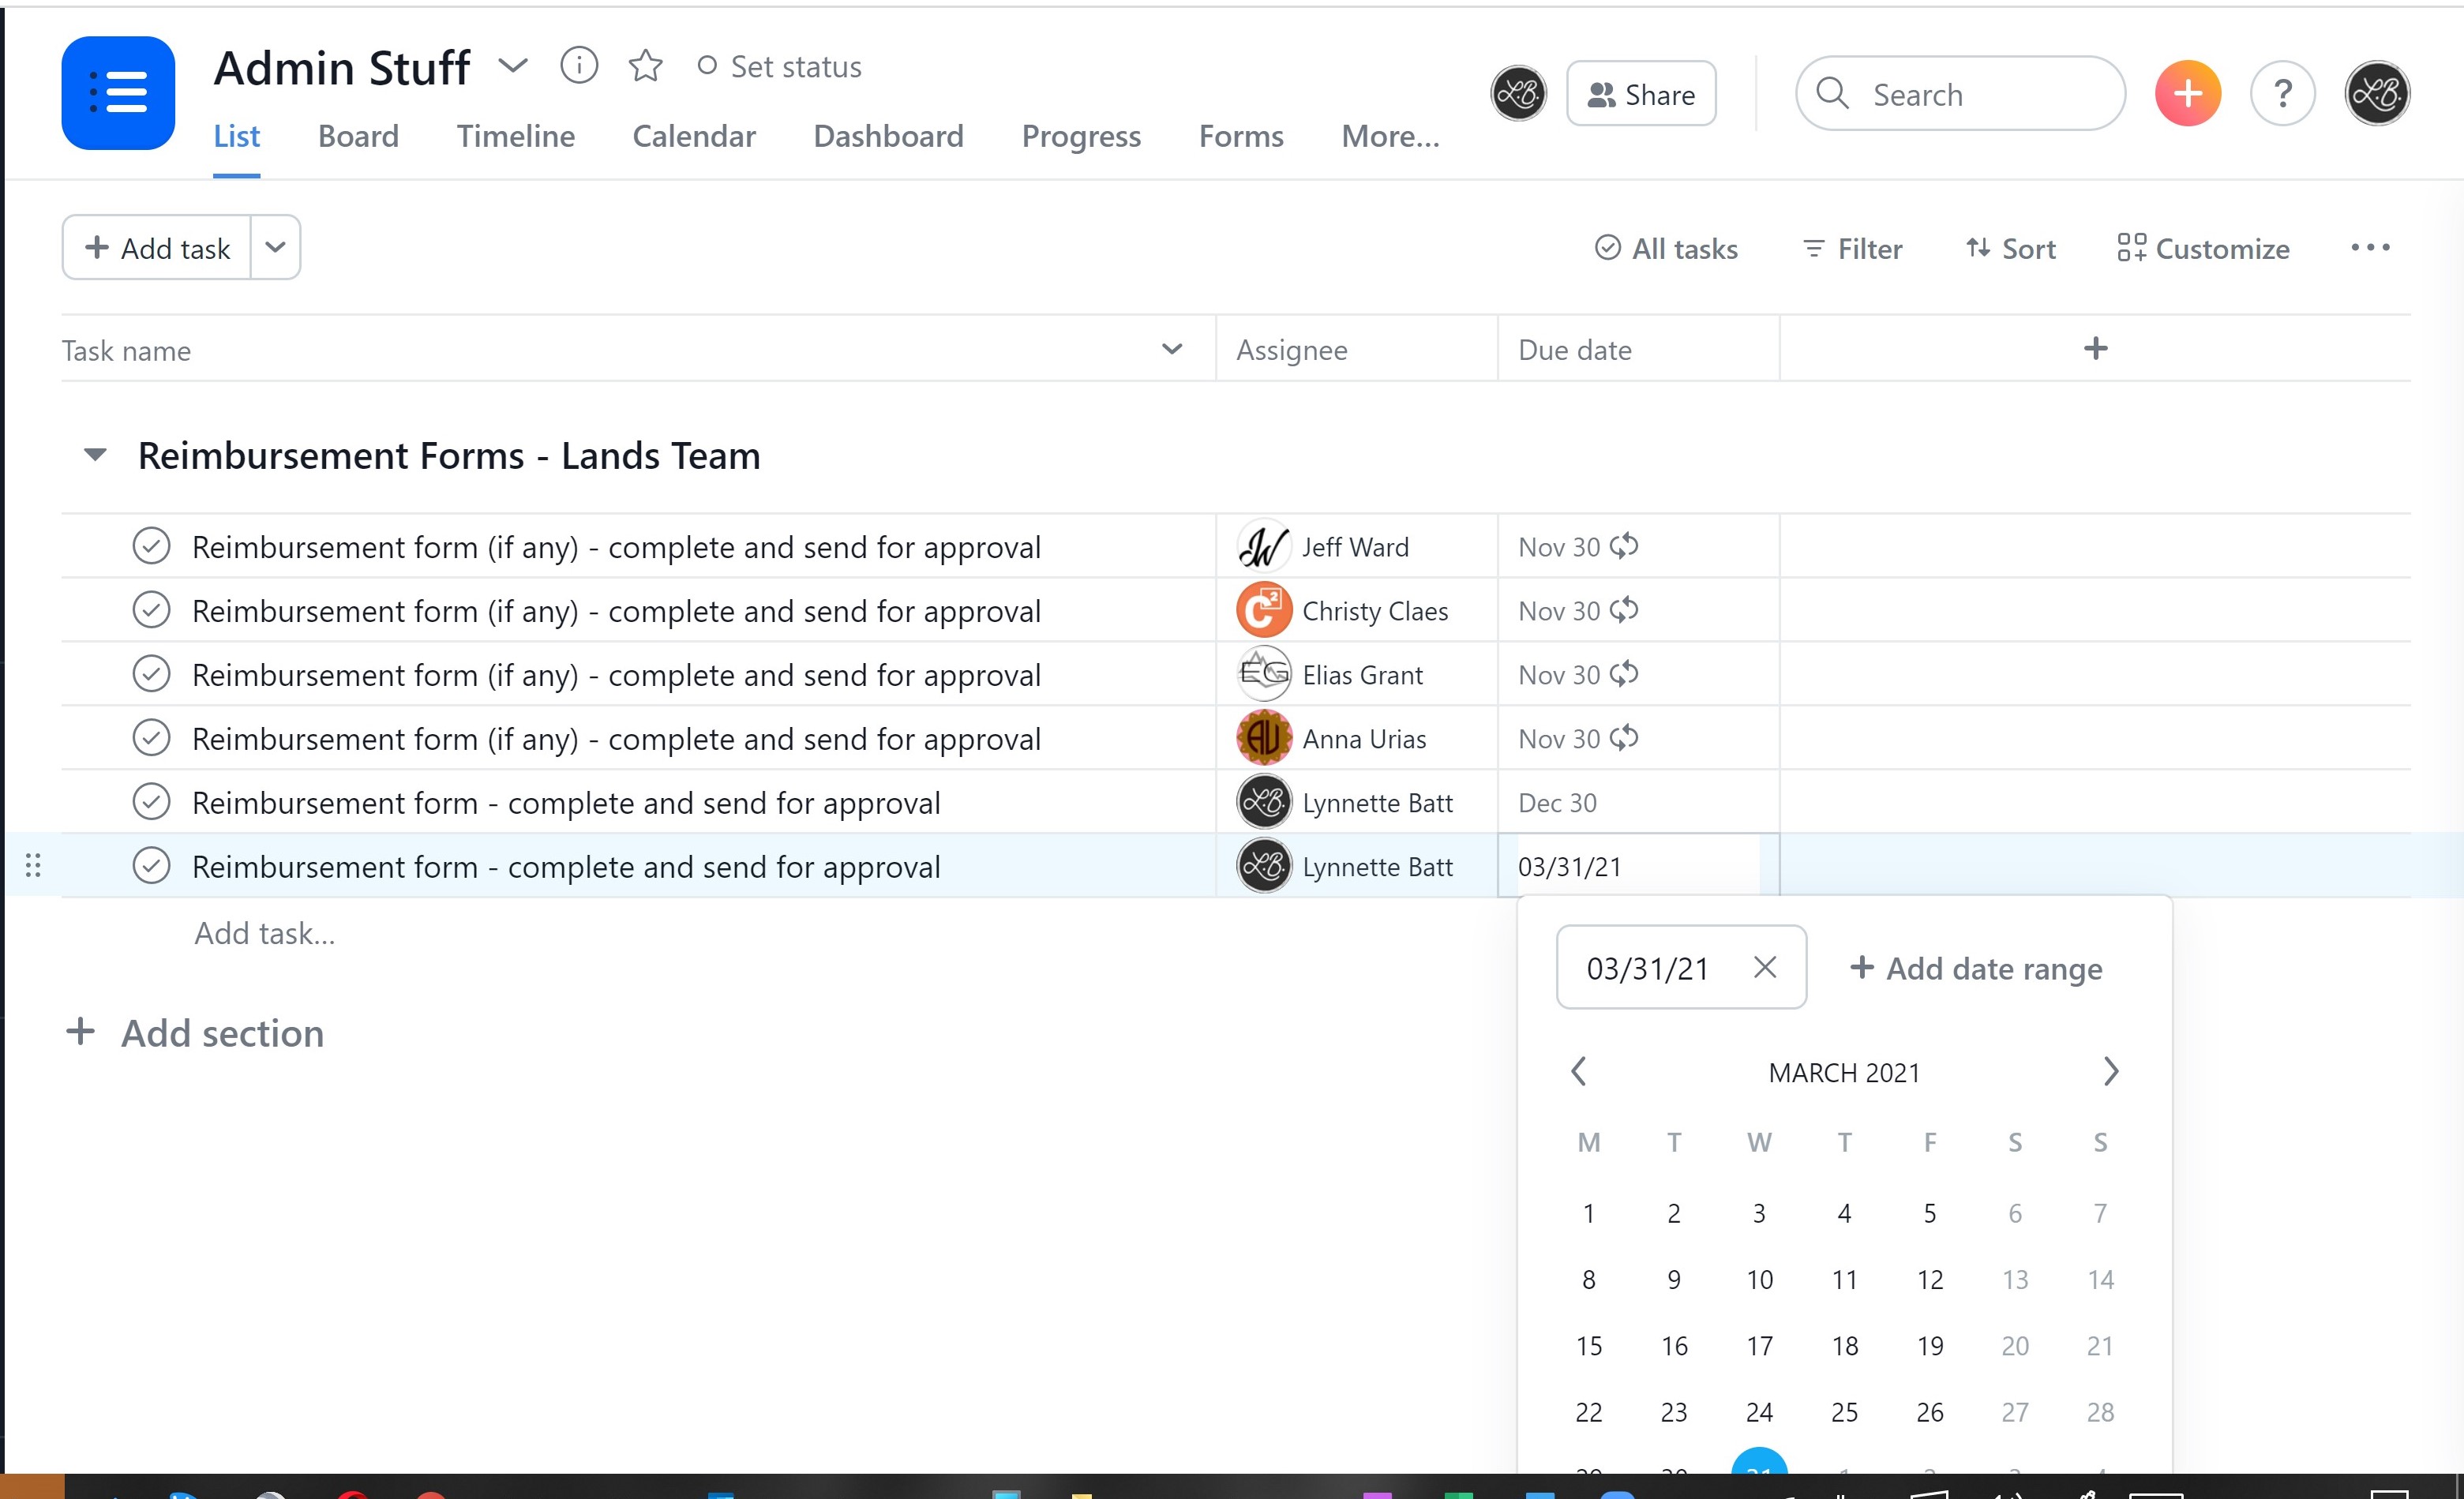Open the Add task dropdown arrow
The height and width of the screenshot is (1499, 2464).
(275, 247)
